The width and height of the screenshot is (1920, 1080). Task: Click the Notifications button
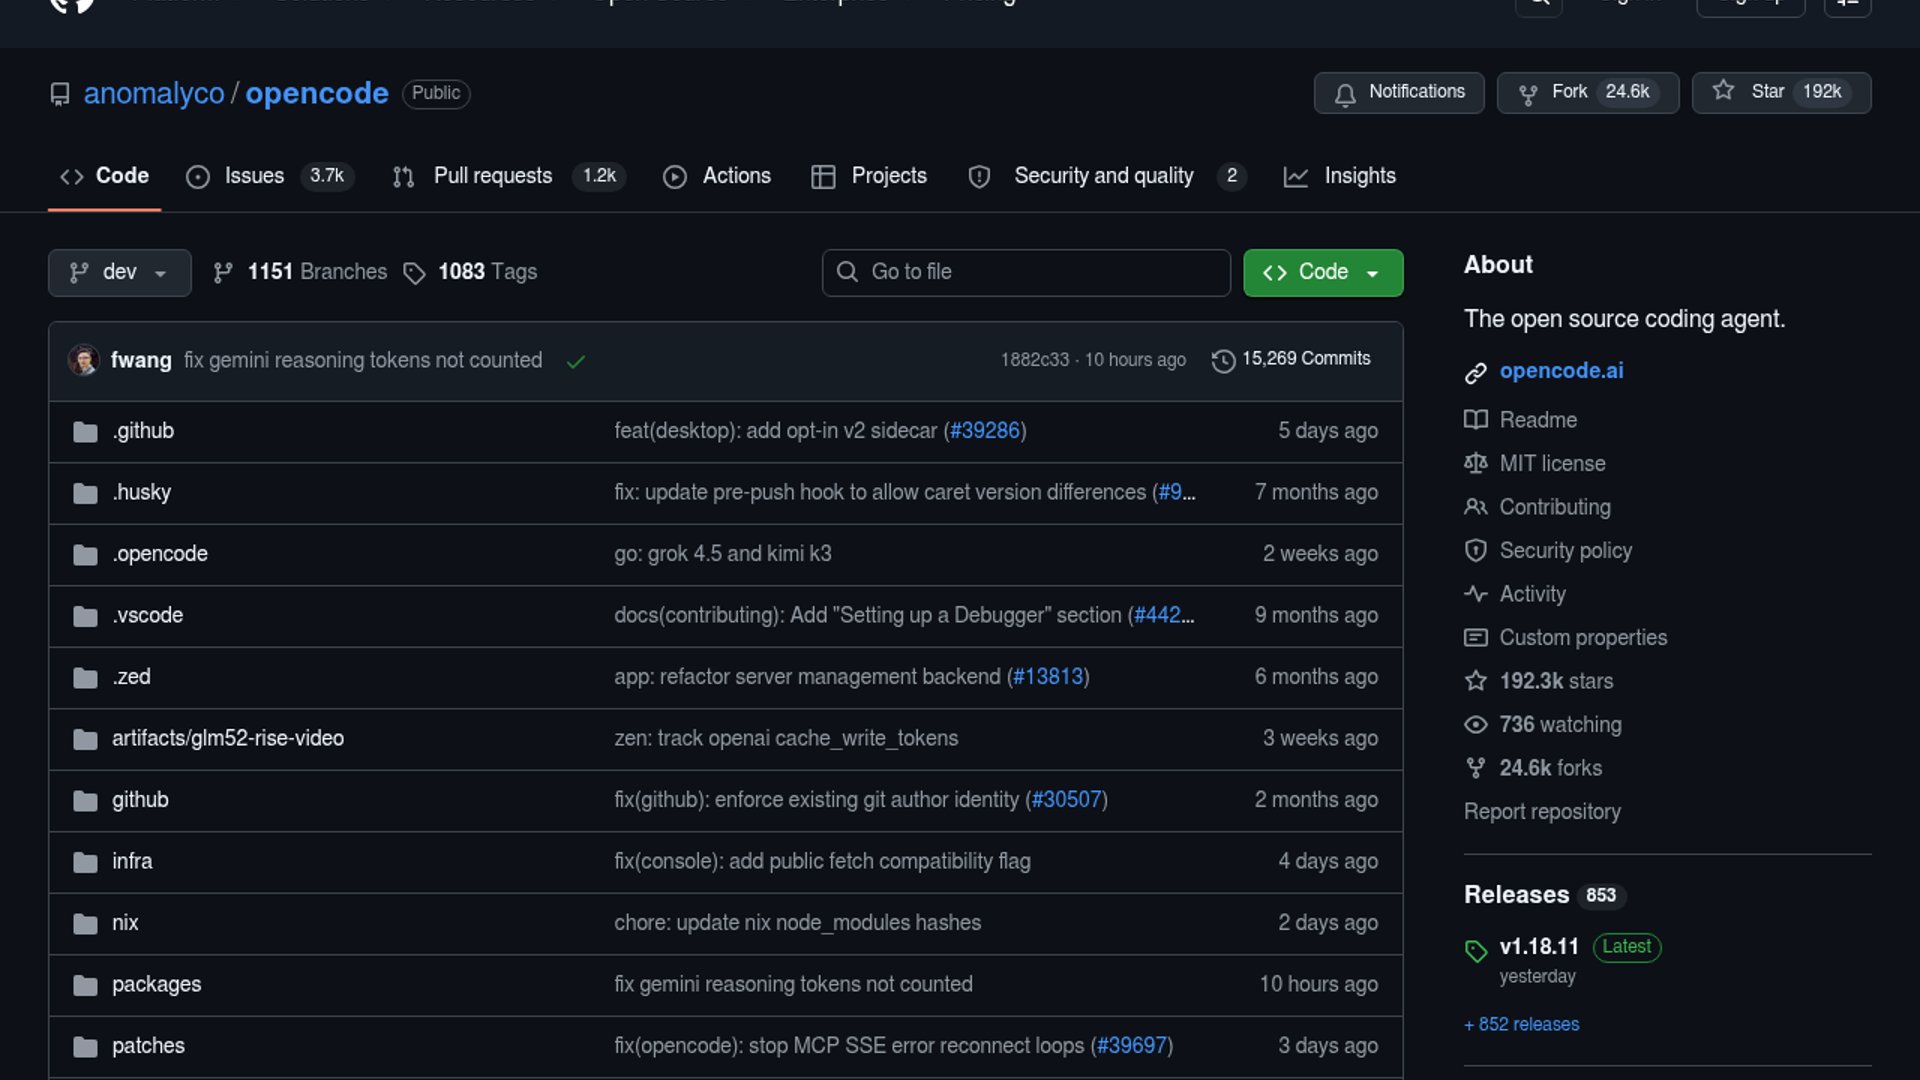1398,93
